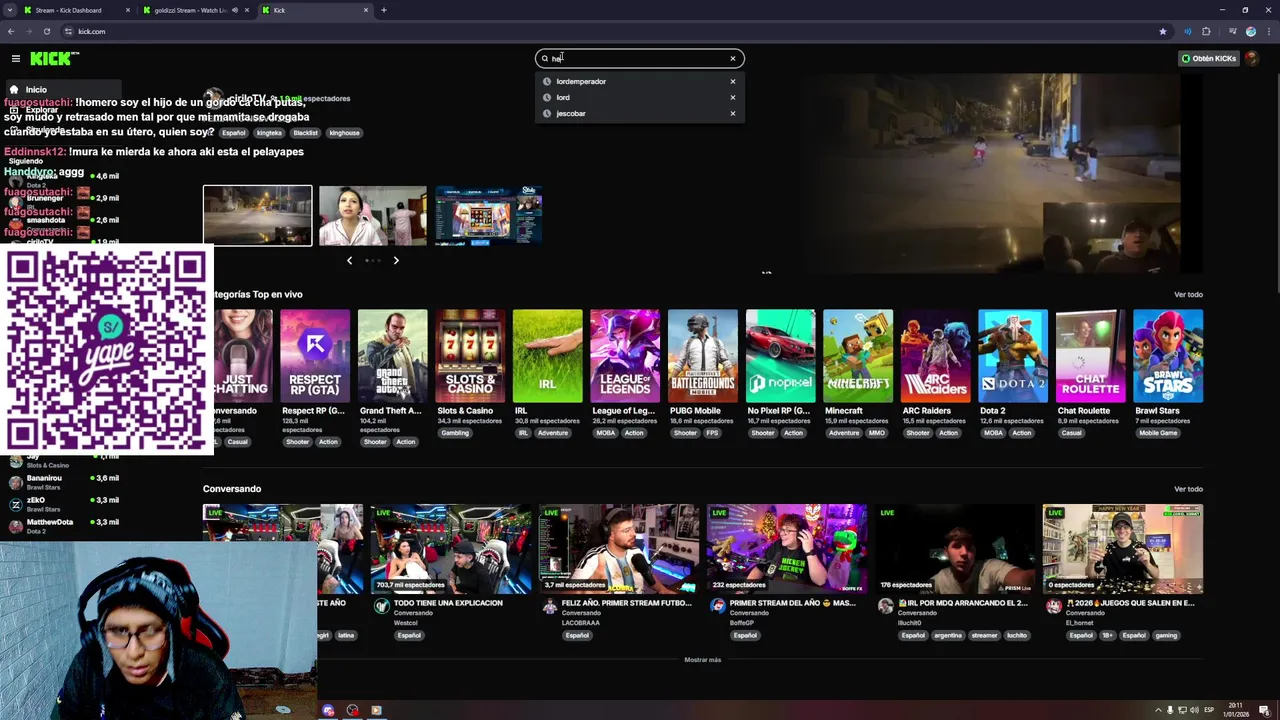The width and height of the screenshot is (1280, 720).
Task: Open the Westcol channel avatar
Action: [x=381, y=606]
